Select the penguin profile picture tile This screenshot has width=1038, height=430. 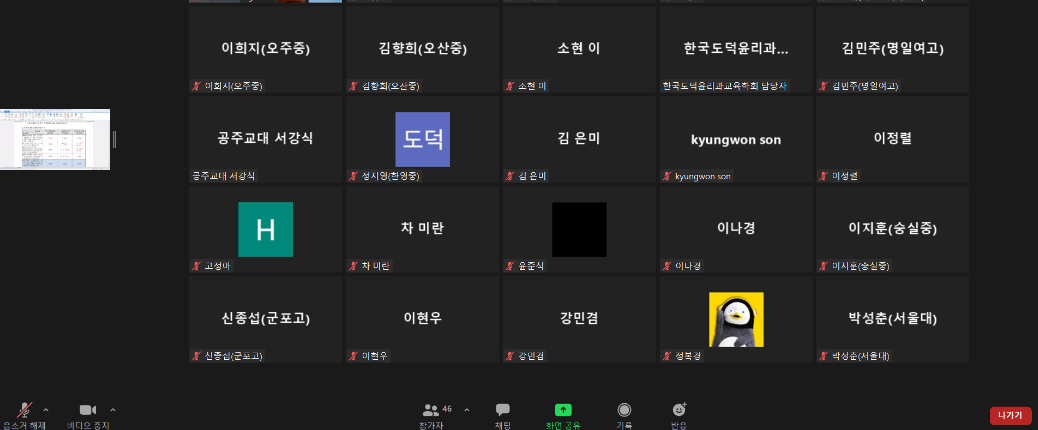[x=736, y=319]
